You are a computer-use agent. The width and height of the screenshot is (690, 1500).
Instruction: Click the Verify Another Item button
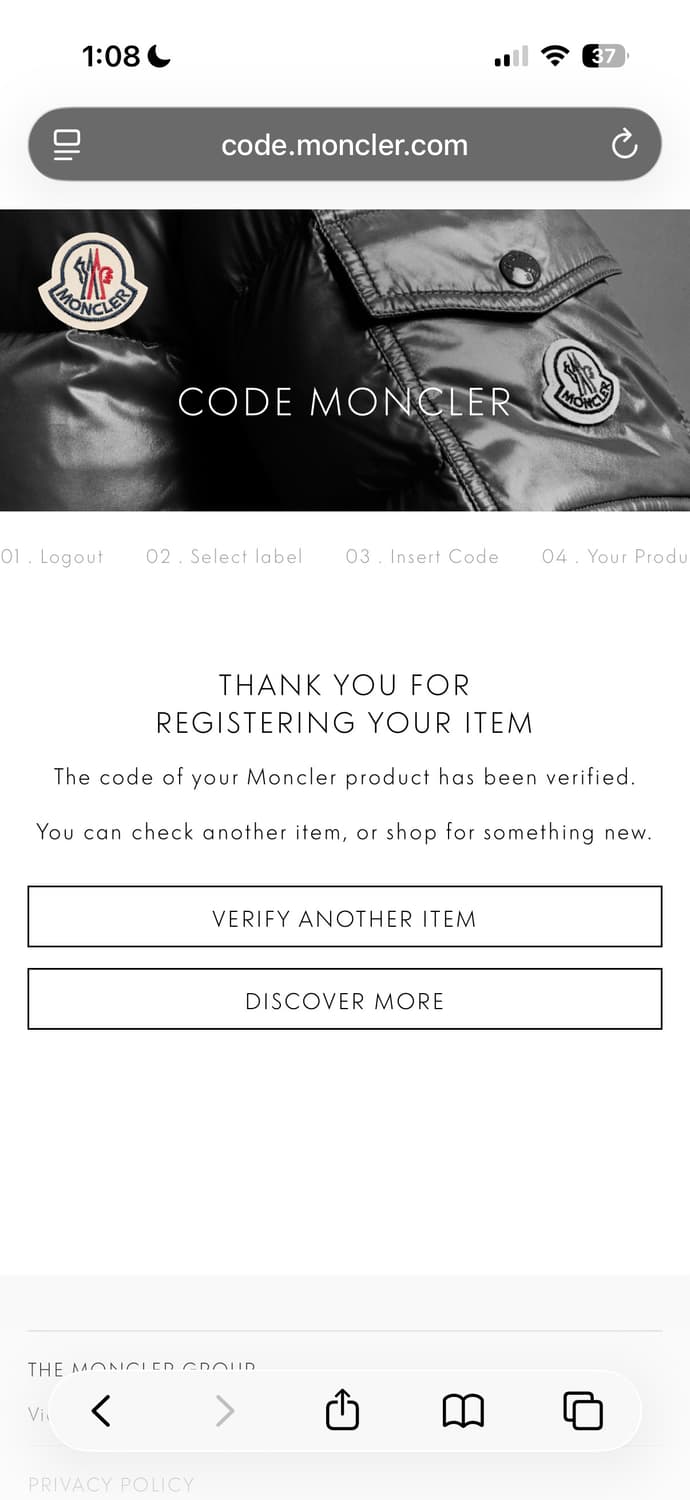pyautogui.click(x=344, y=917)
